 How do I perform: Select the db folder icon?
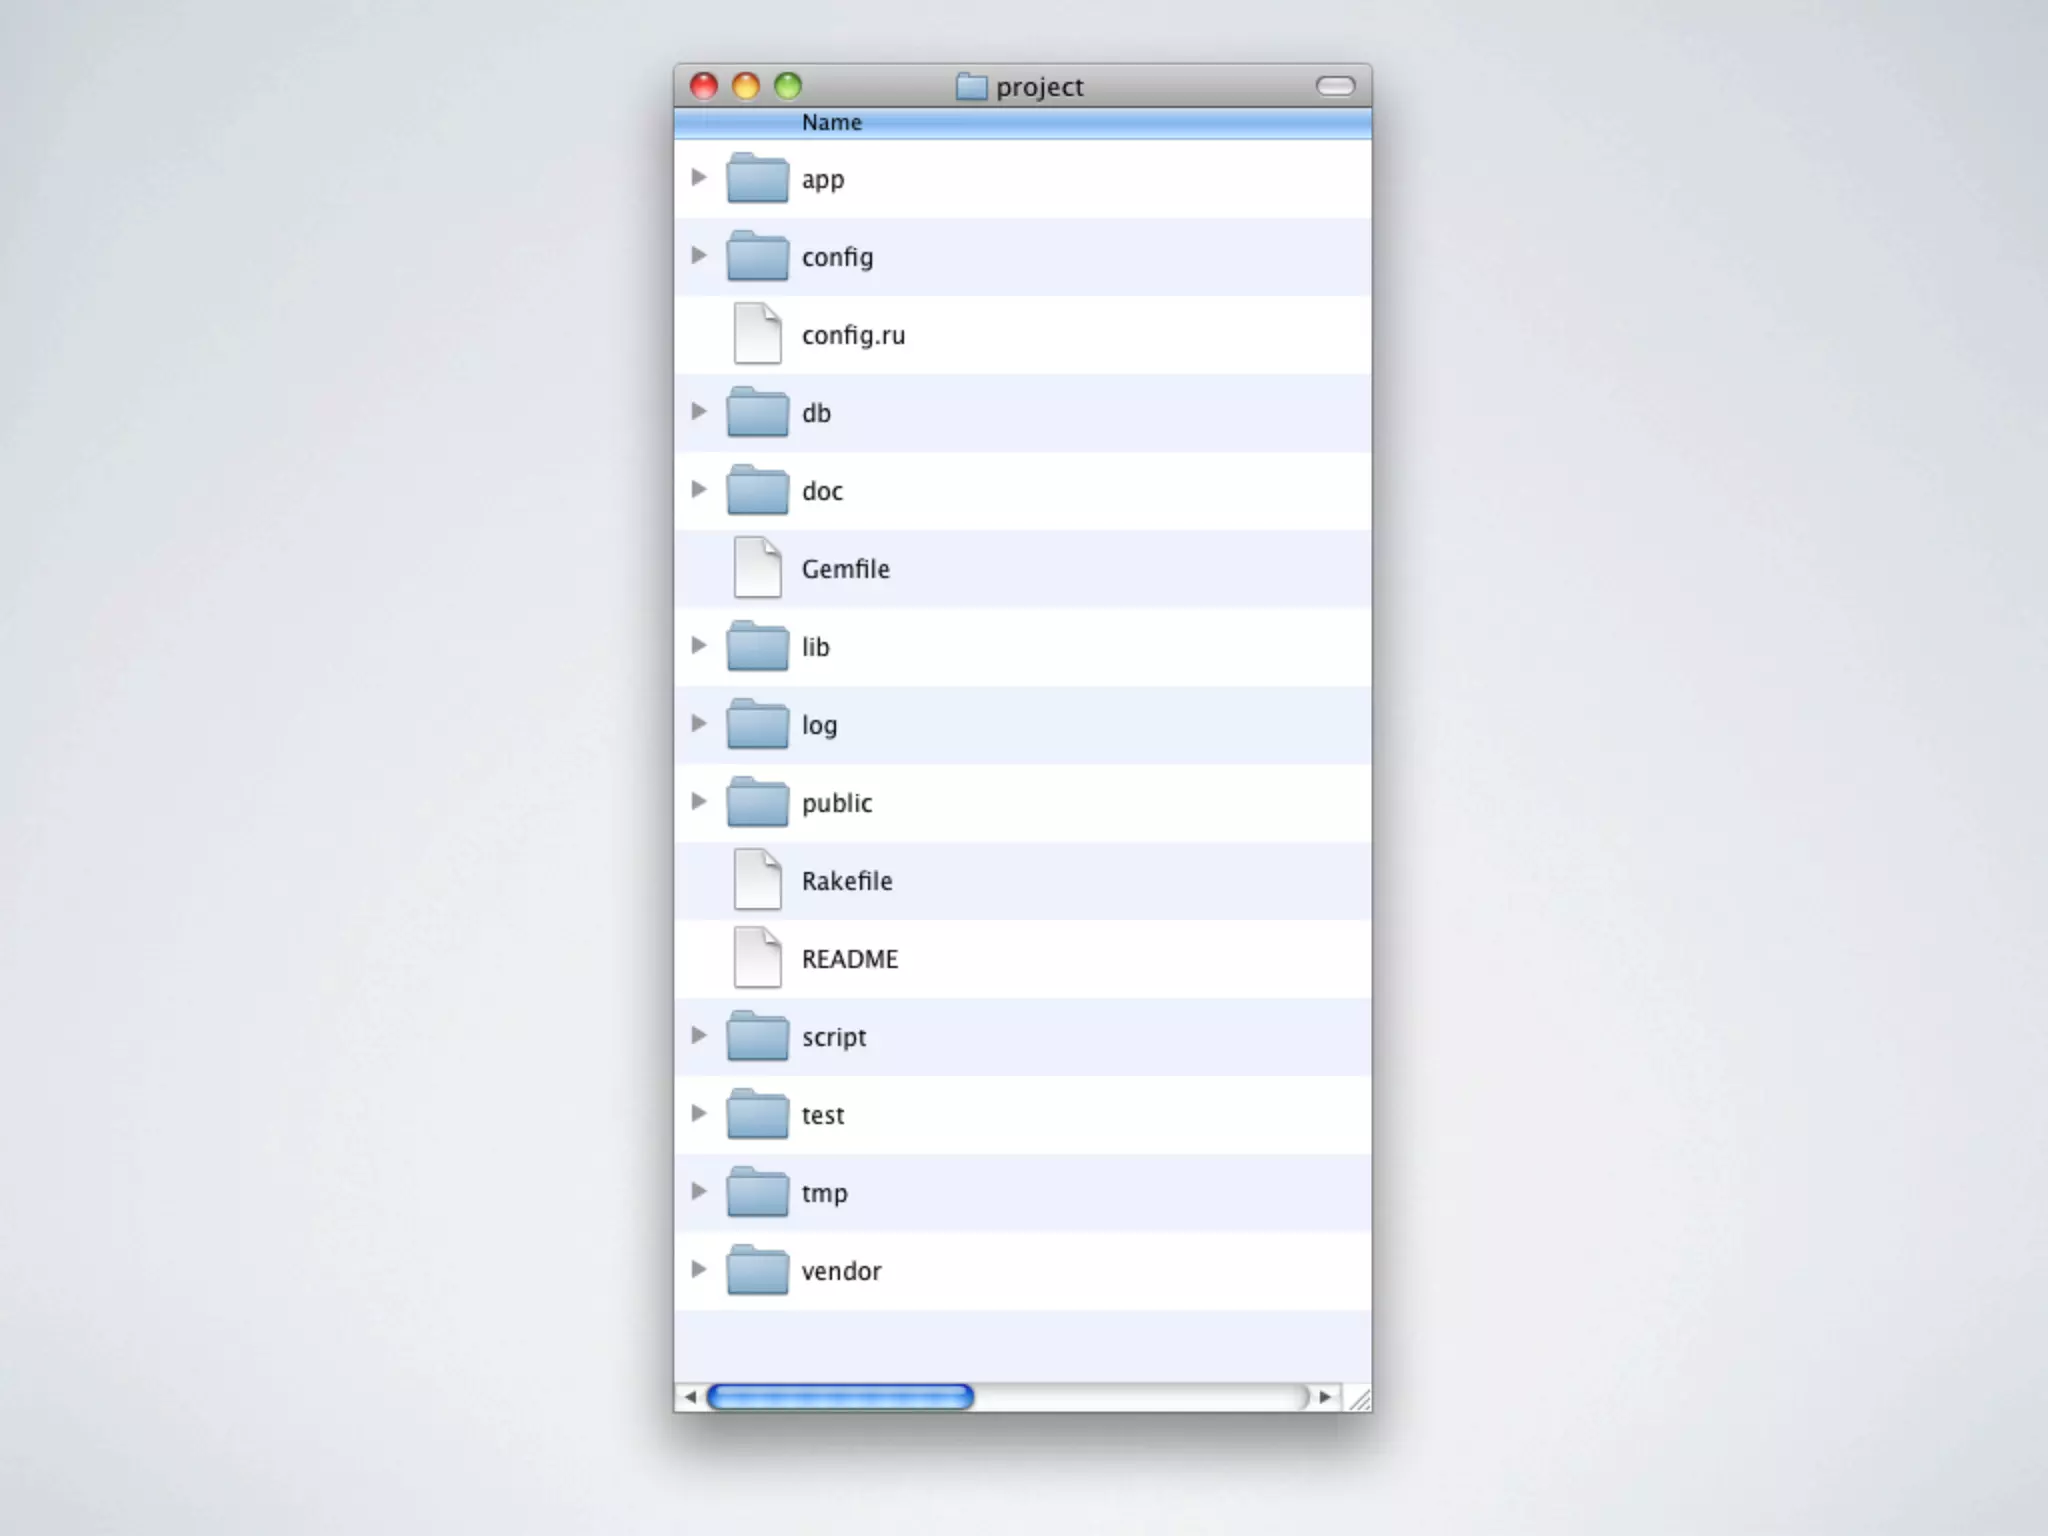757,413
